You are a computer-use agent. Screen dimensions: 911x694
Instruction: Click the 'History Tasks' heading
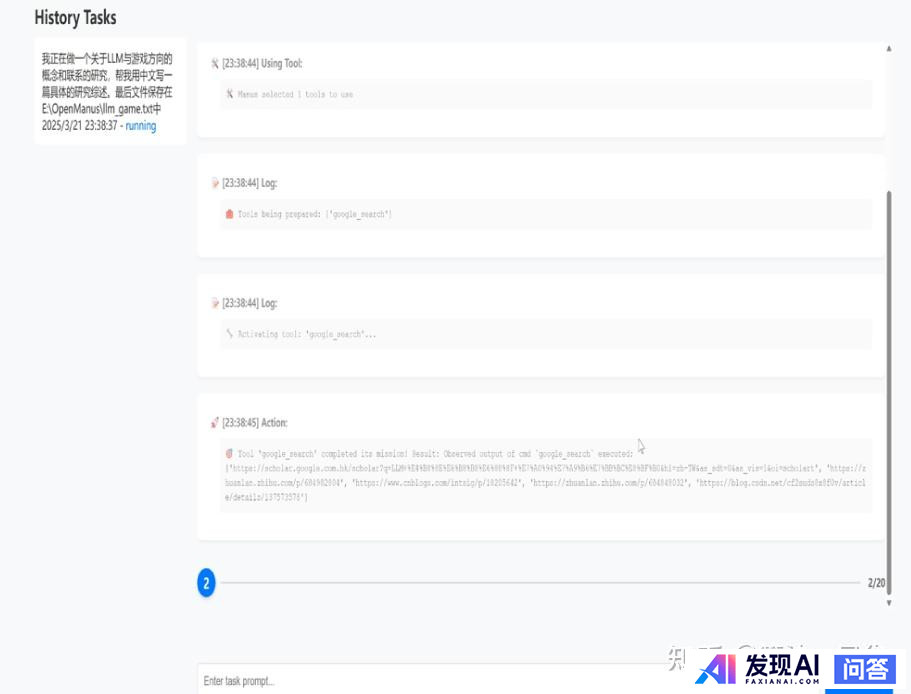[76, 17]
